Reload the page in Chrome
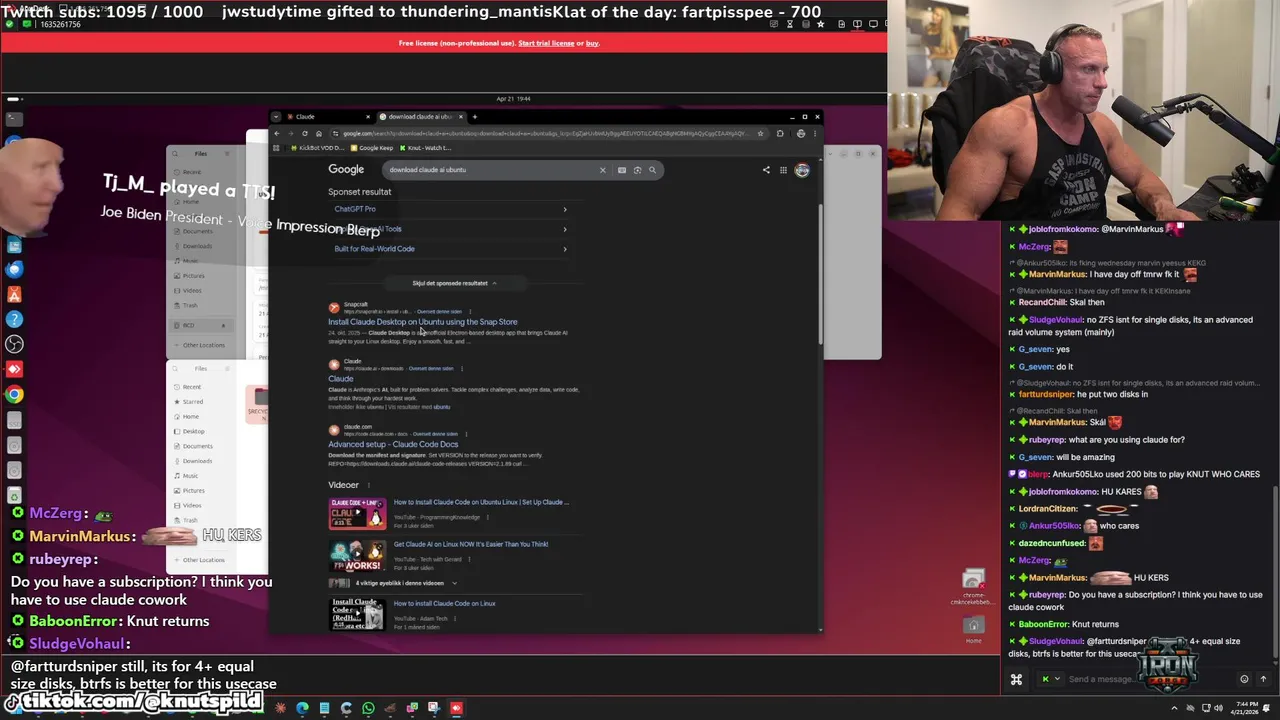1280x720 pixels. (305, 133)
